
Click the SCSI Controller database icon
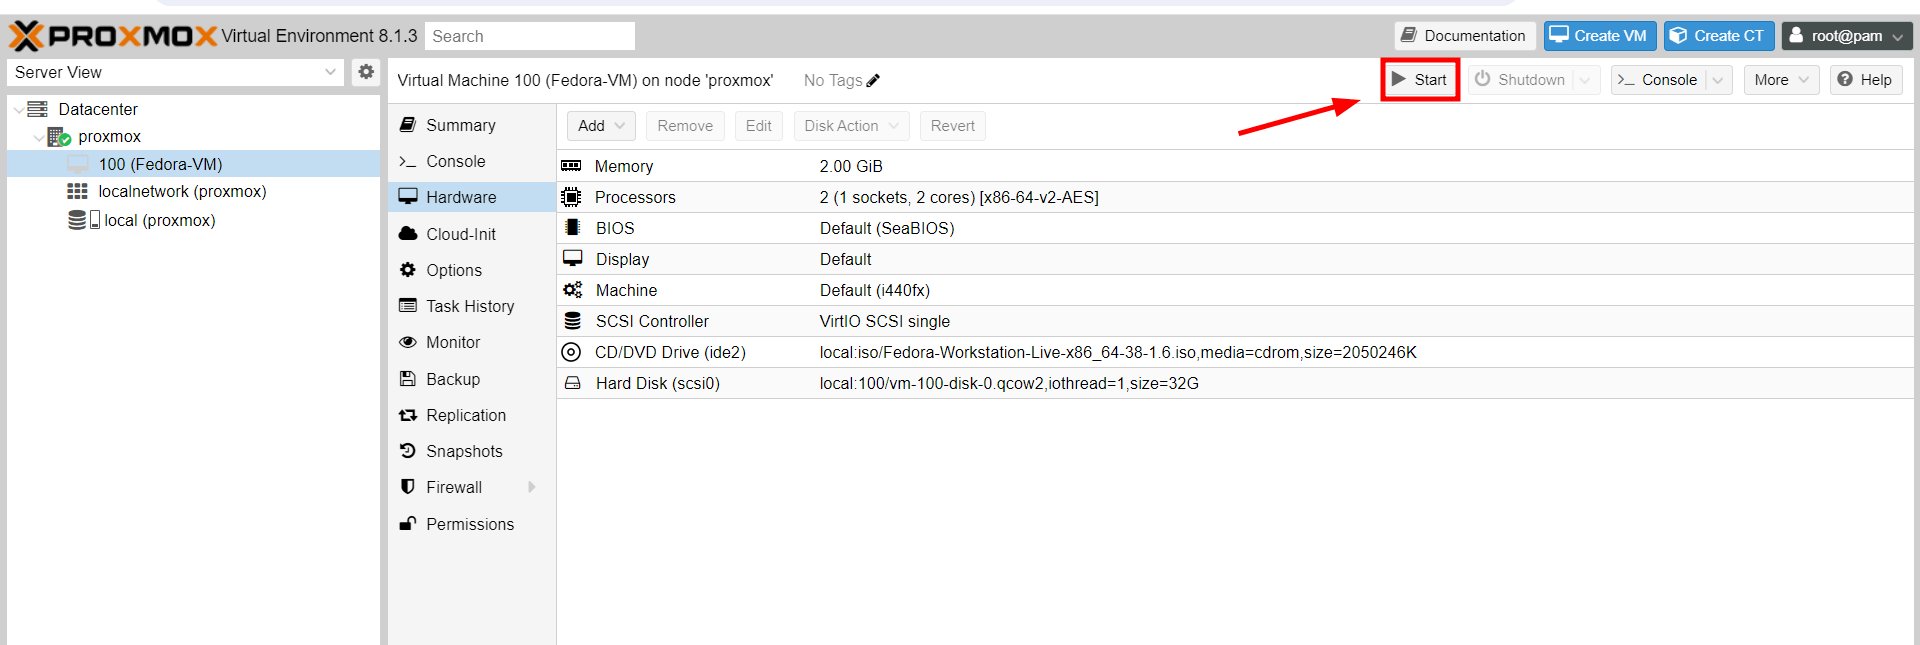click(572, 321)
